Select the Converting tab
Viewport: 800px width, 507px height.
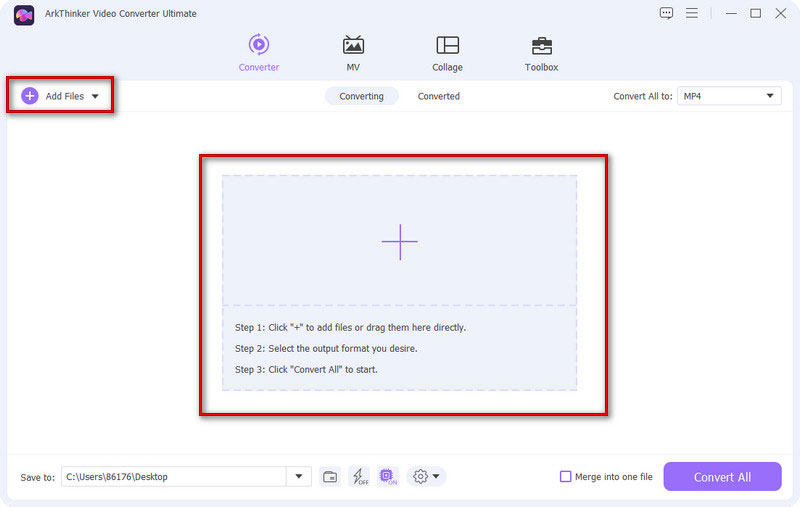tap(361, 96)
